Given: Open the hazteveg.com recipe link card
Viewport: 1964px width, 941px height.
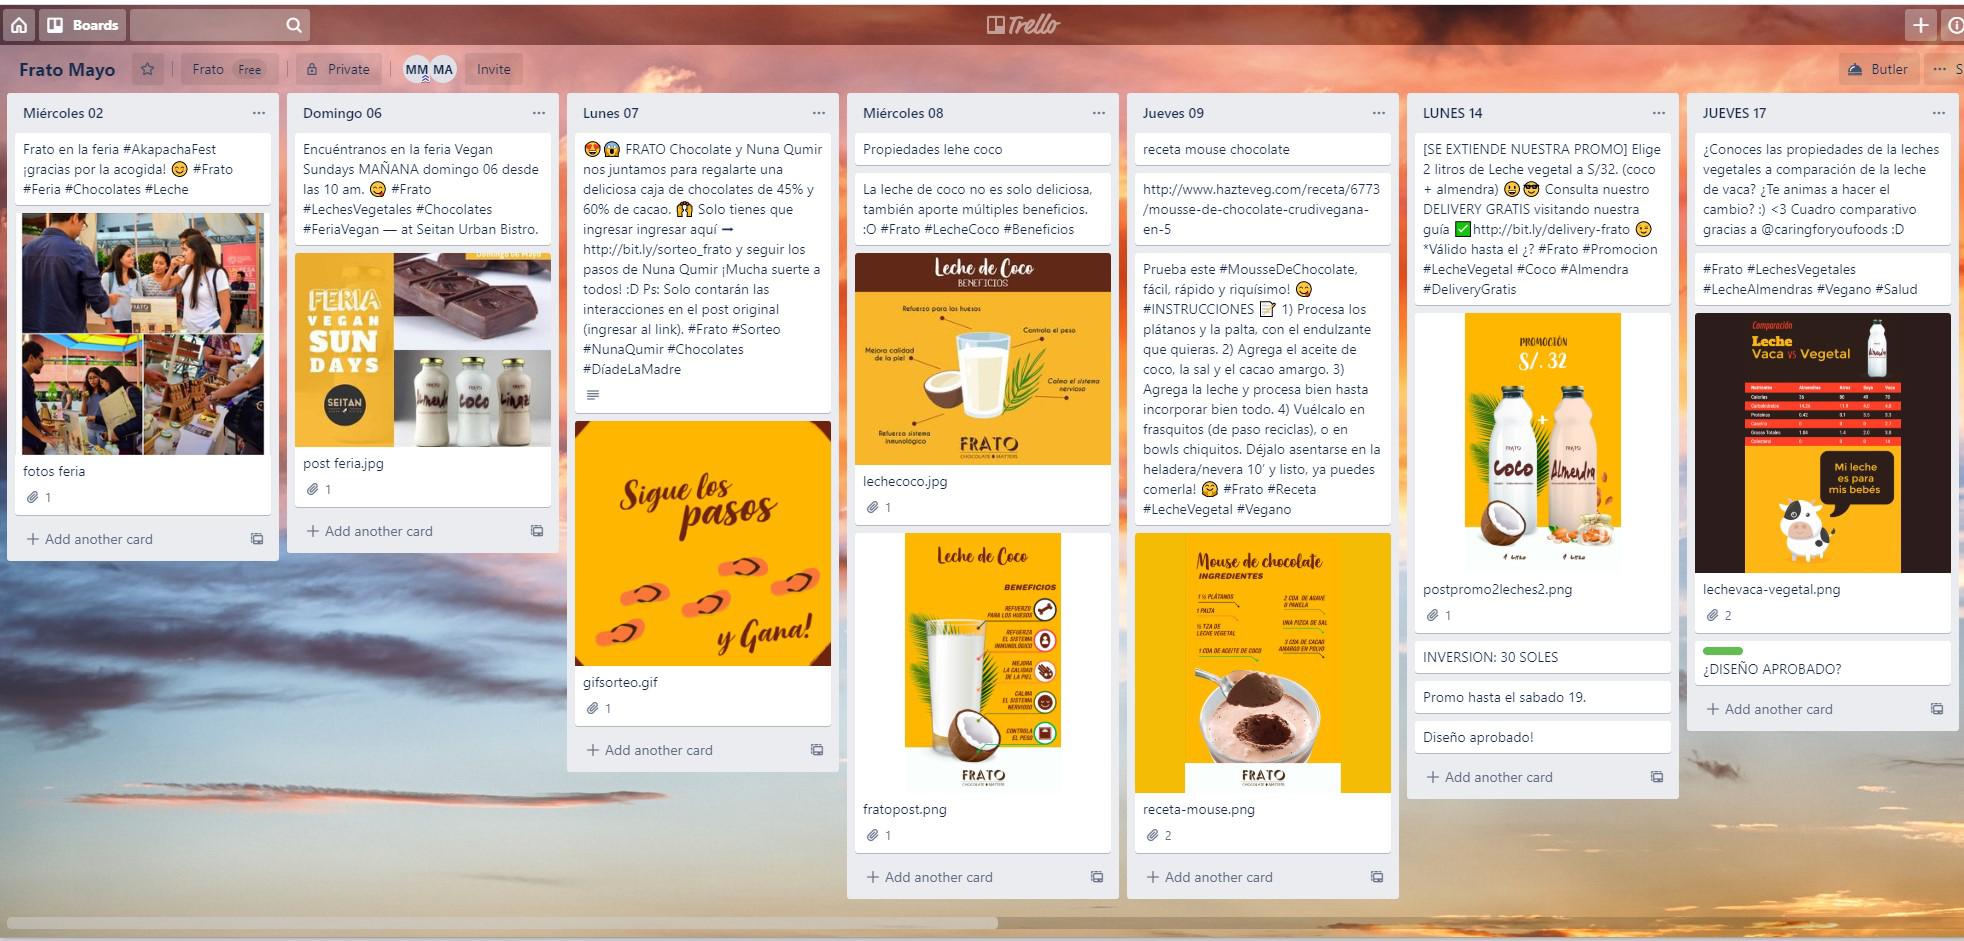Looking at the screenshot, I should [x=1263, y=209].
